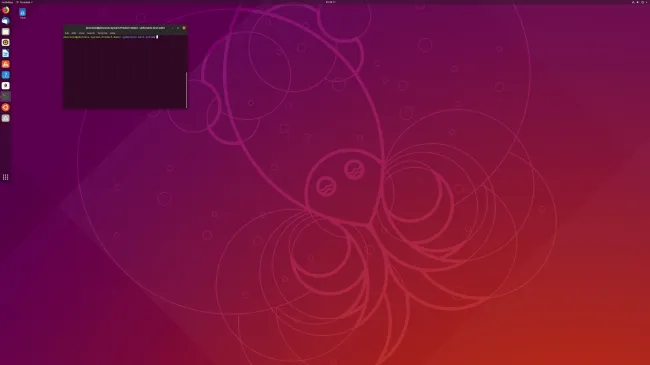The image size is (650, 365).
Task: Select the Trash icon on the desktop
Action: 22,13
